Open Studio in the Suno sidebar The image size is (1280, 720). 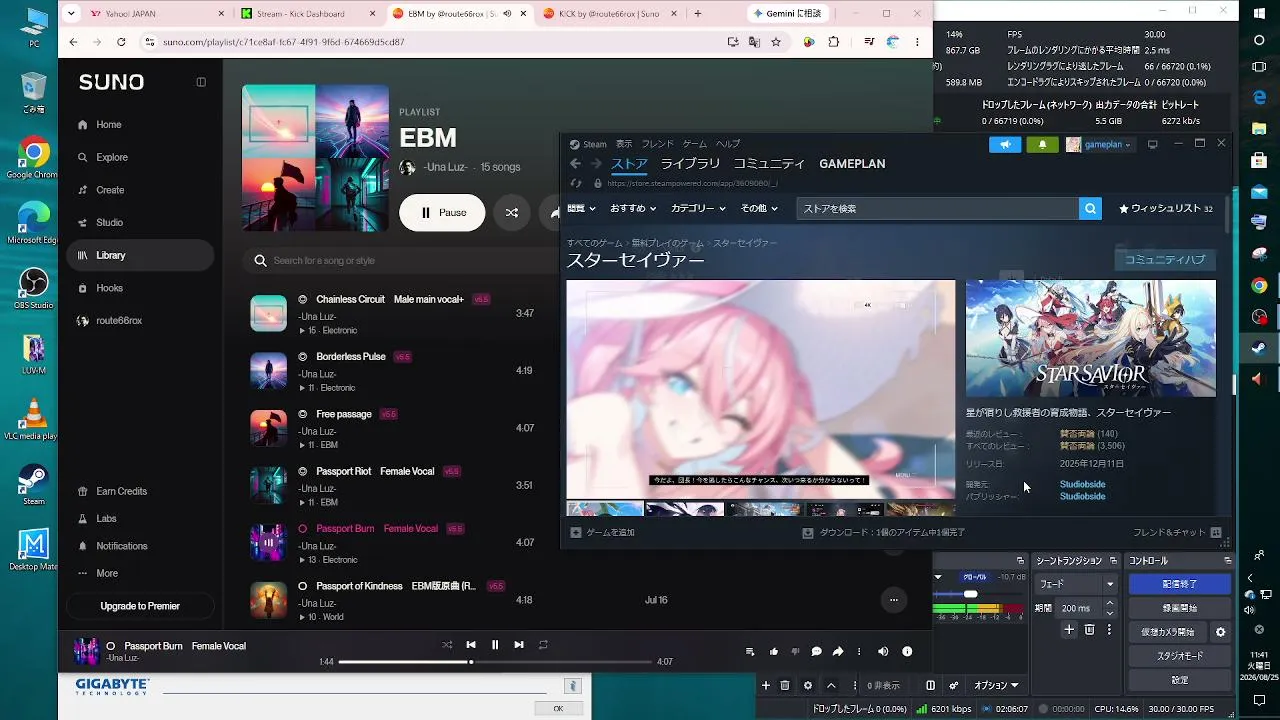point(110,223)
